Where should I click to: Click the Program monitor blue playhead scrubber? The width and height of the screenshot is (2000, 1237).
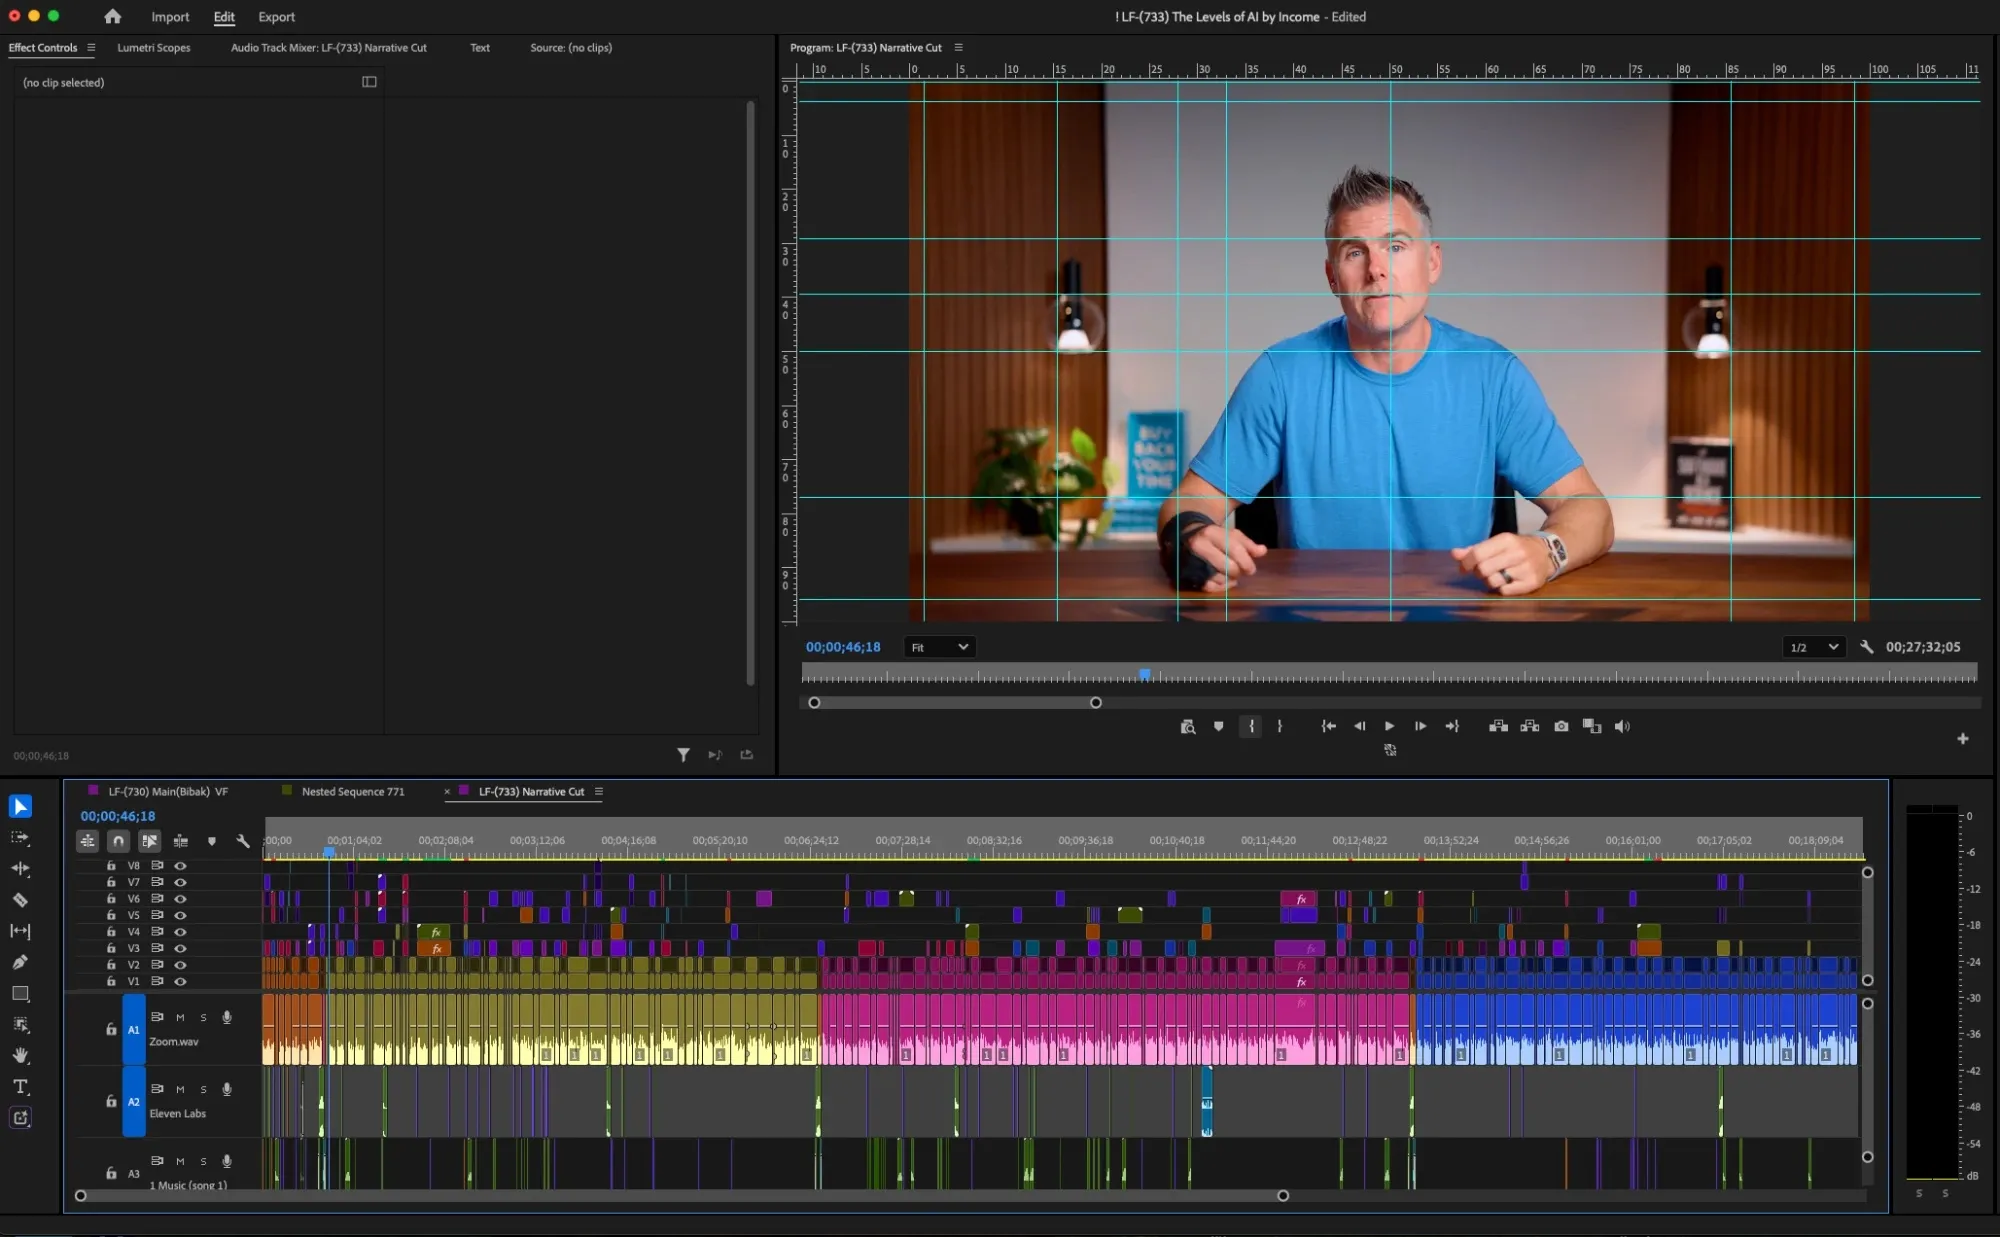(1145, 675)
